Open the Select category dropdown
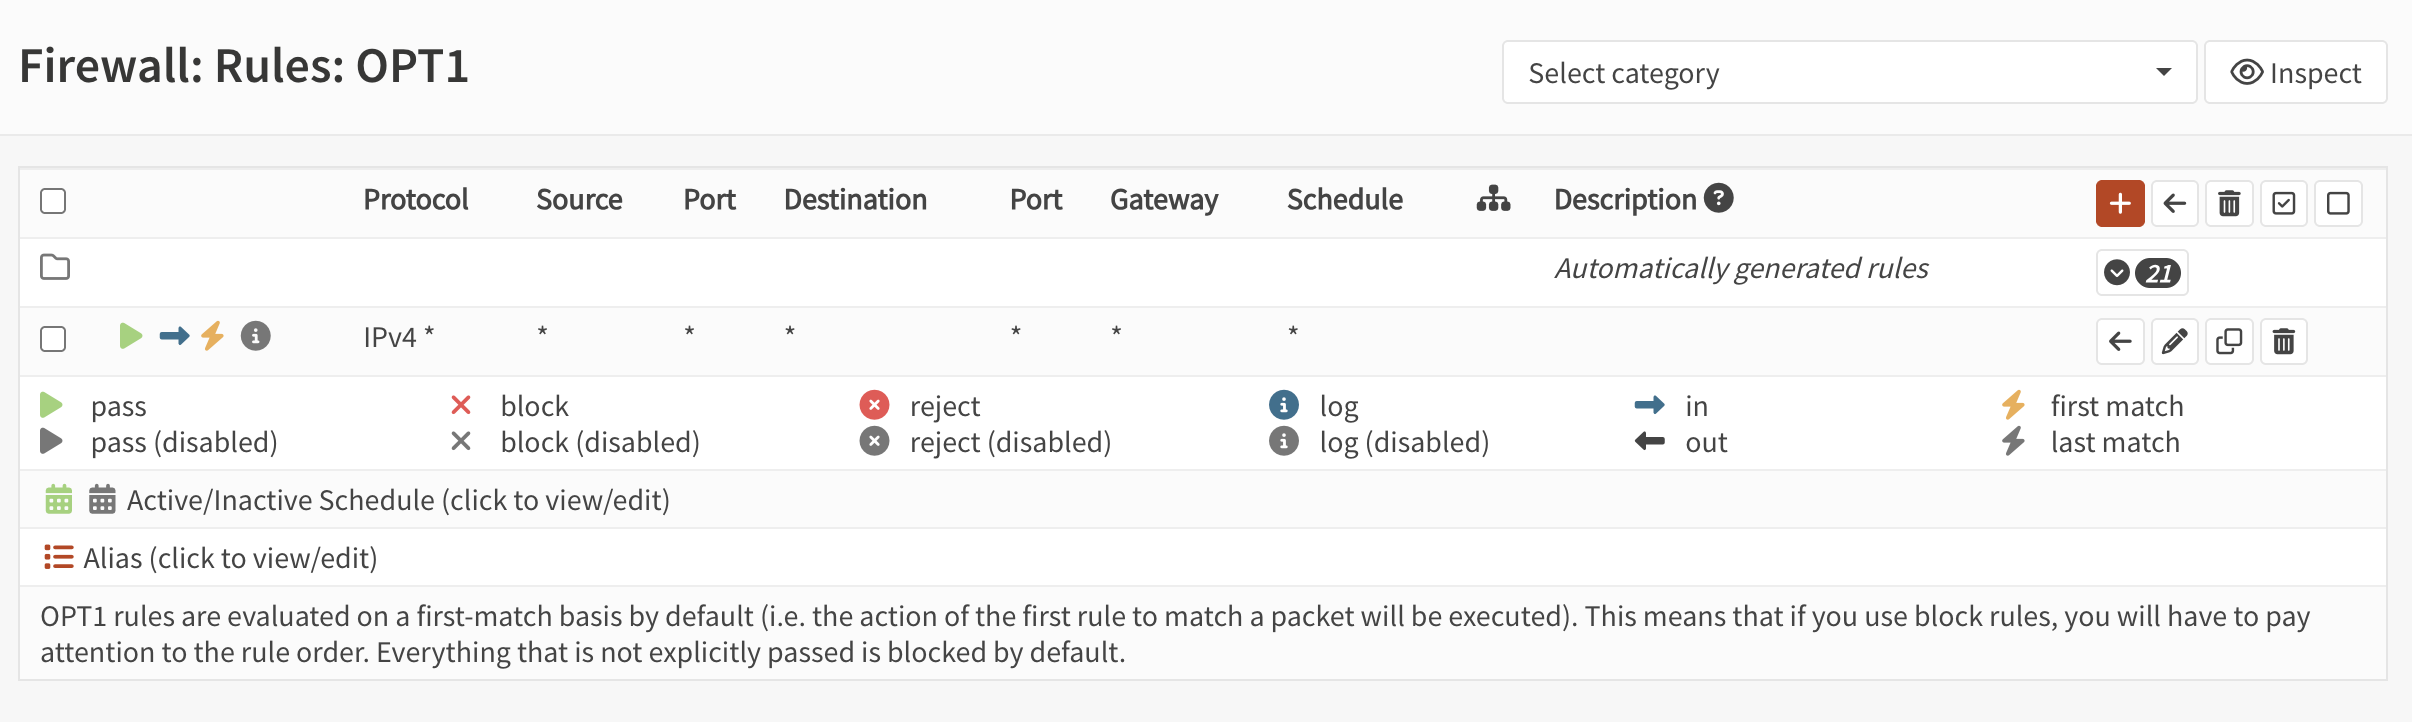Viewport: 2412px width, 722px height. [1848, 72]
